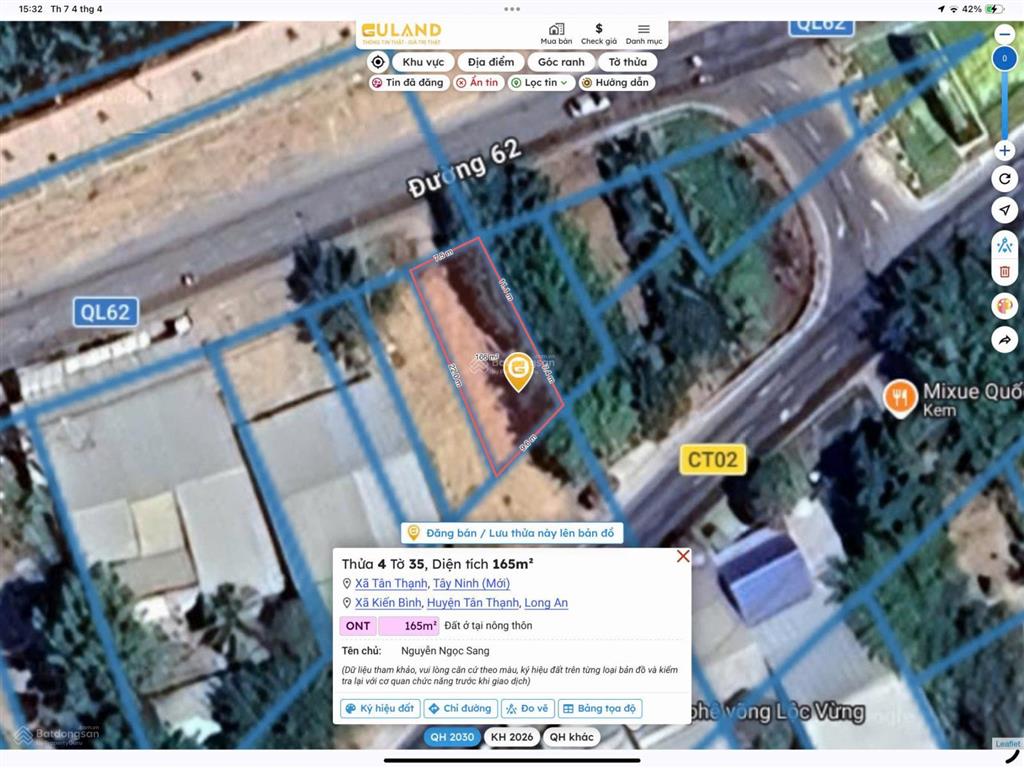1024x768 pixels.
Task: Click the owner name Nguyễn Ngọc Sang
Action: click(445, 650)
